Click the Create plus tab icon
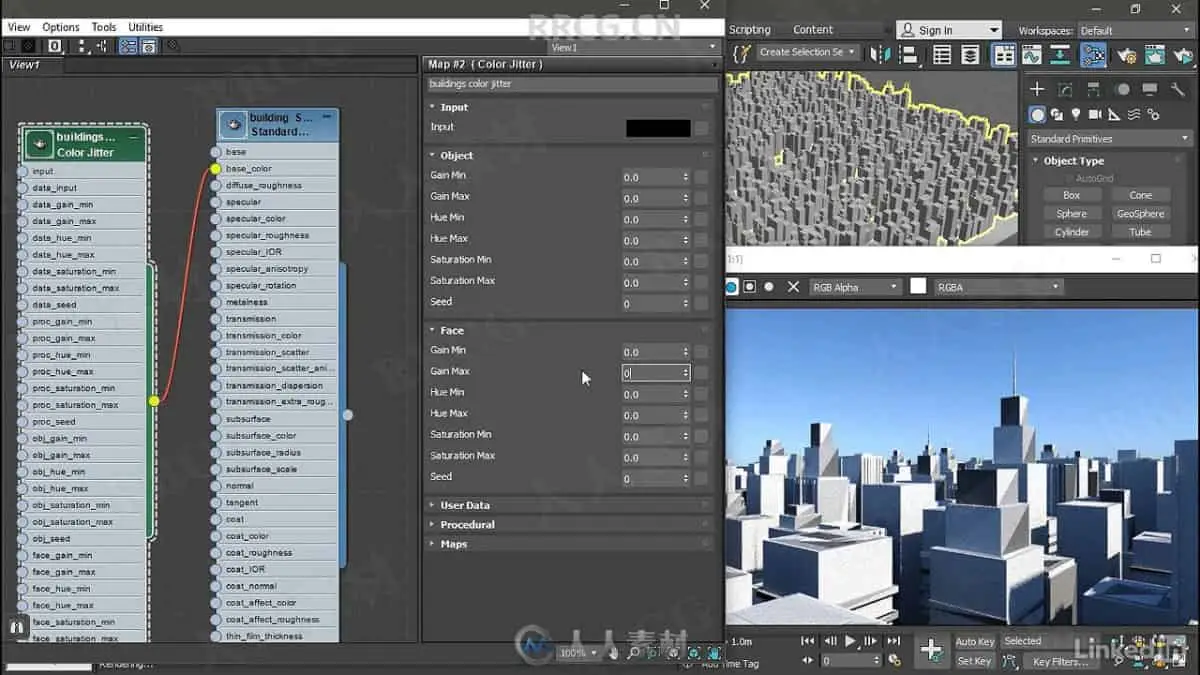 1037,89
